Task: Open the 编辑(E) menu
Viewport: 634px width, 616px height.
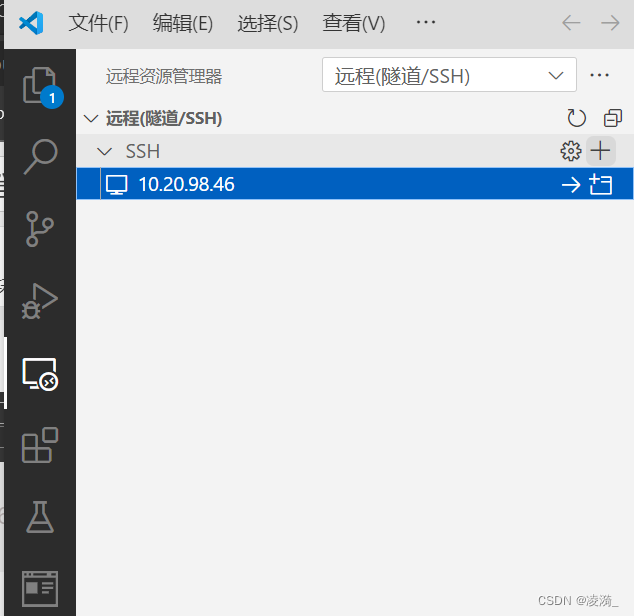Action: 183,23
